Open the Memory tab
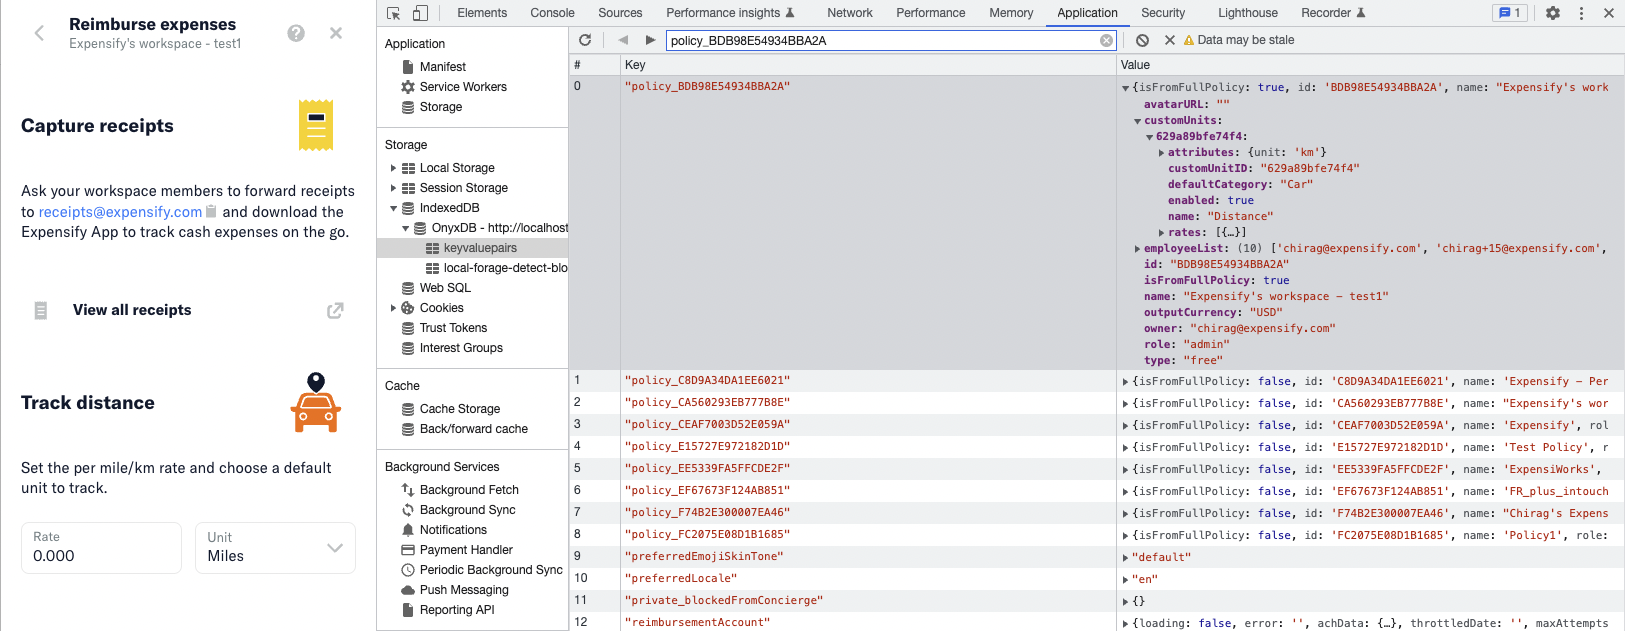Screen dimensions: 1625x631 click(1011, 13)
